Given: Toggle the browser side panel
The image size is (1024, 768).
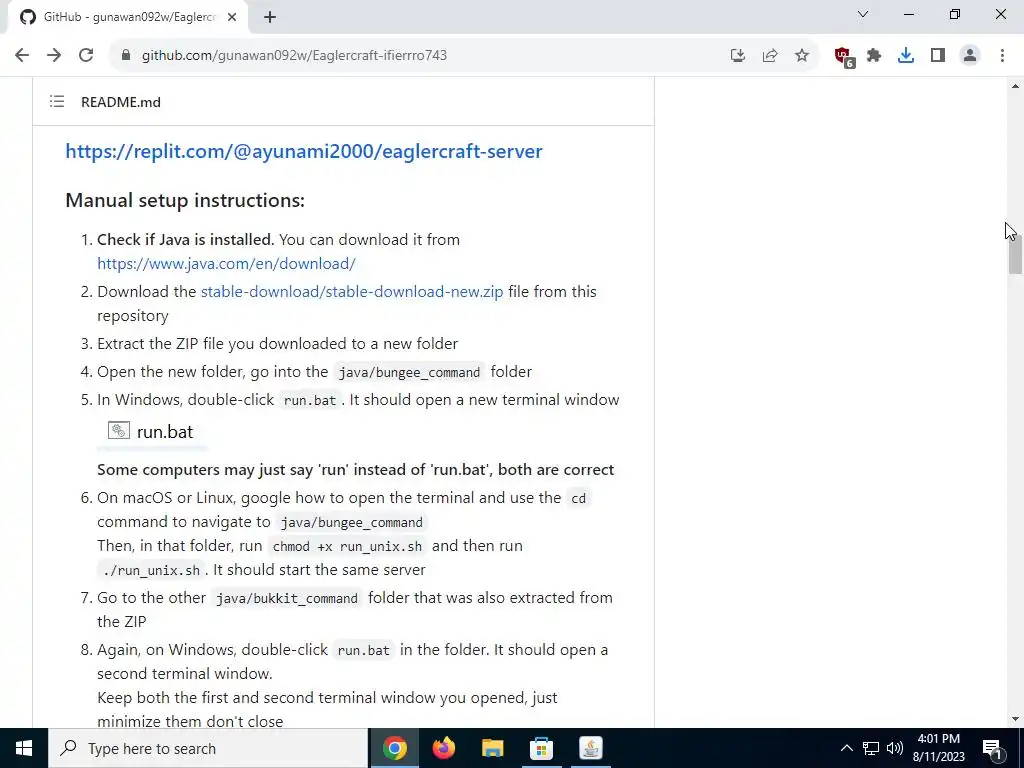Looking at the screenshot, I should click(938, 56).
